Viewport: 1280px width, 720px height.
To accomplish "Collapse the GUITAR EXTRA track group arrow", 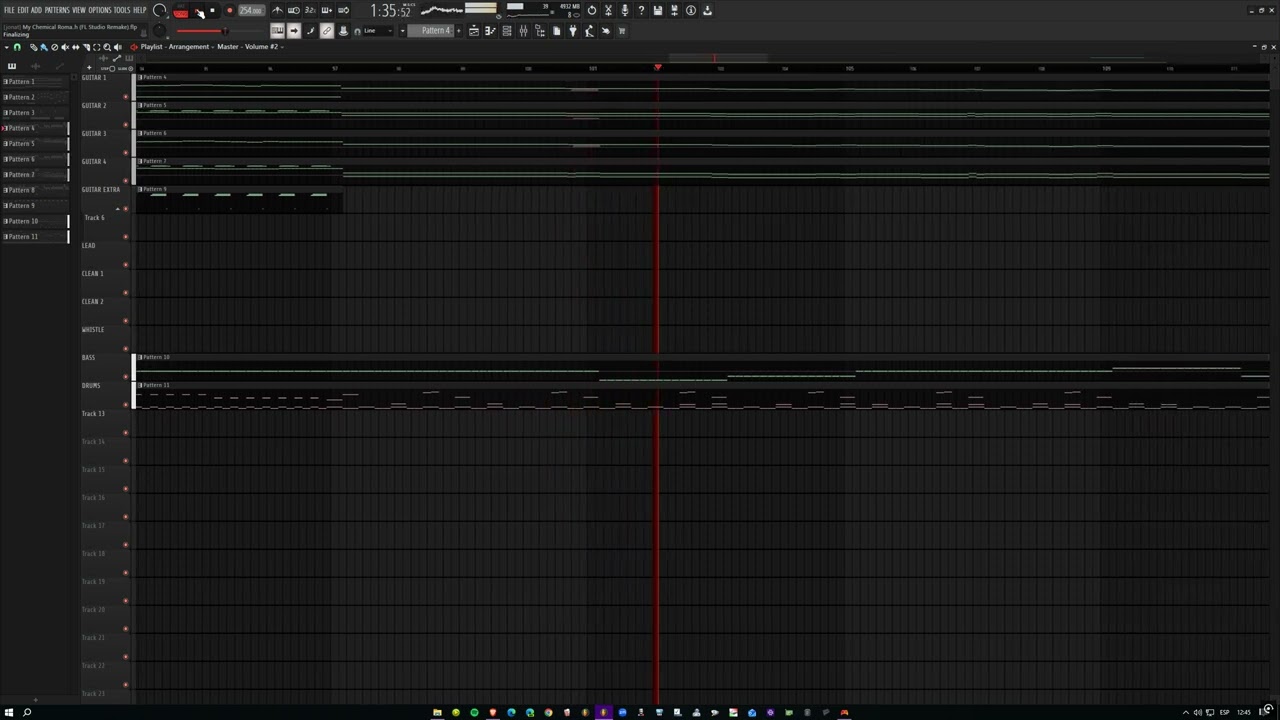I will pyautogui.click(x=117, y=208).
